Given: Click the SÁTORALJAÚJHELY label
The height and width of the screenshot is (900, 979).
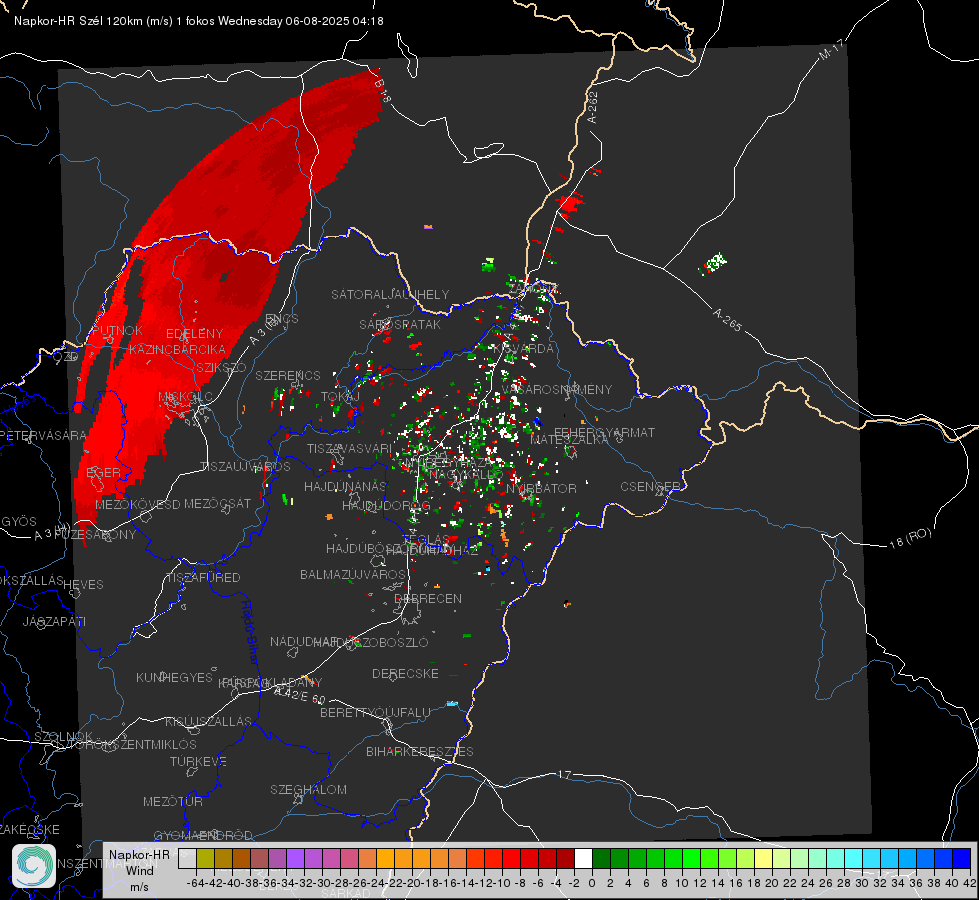Looking at the screenshot, I should point(390,294).
